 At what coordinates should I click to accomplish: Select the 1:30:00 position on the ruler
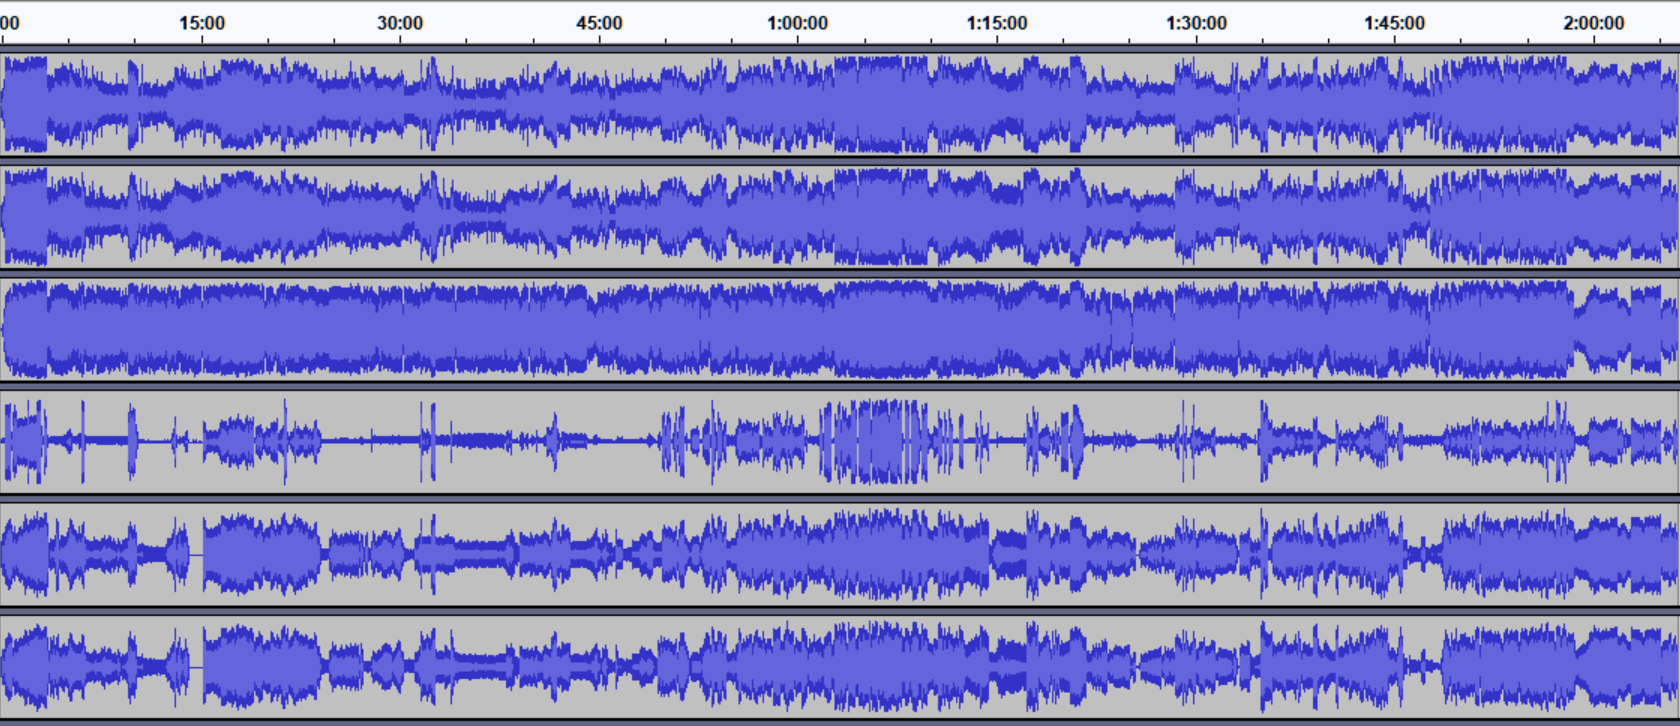click(x=1196, y=23)
